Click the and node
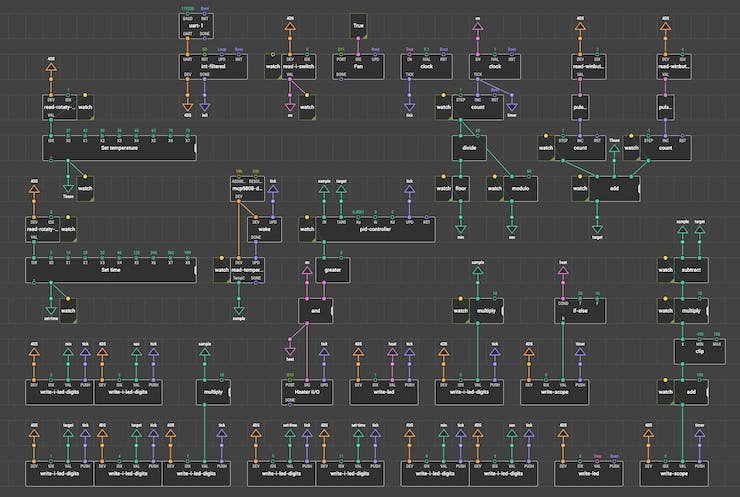This screenshot has height=497, width=740. pos(316,311)
